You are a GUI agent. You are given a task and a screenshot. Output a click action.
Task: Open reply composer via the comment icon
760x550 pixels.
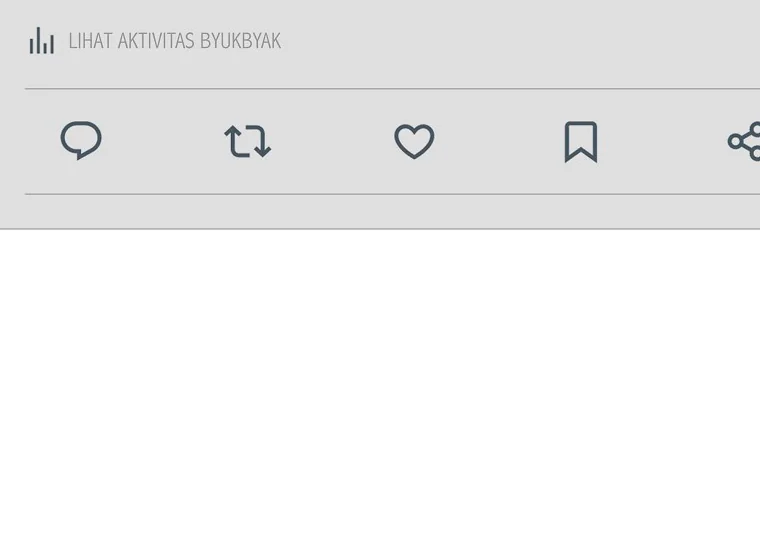tap(81, 140)
